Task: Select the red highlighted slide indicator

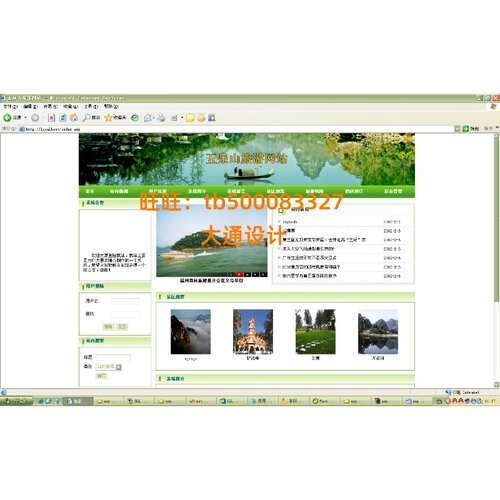Action: (239, 274)
